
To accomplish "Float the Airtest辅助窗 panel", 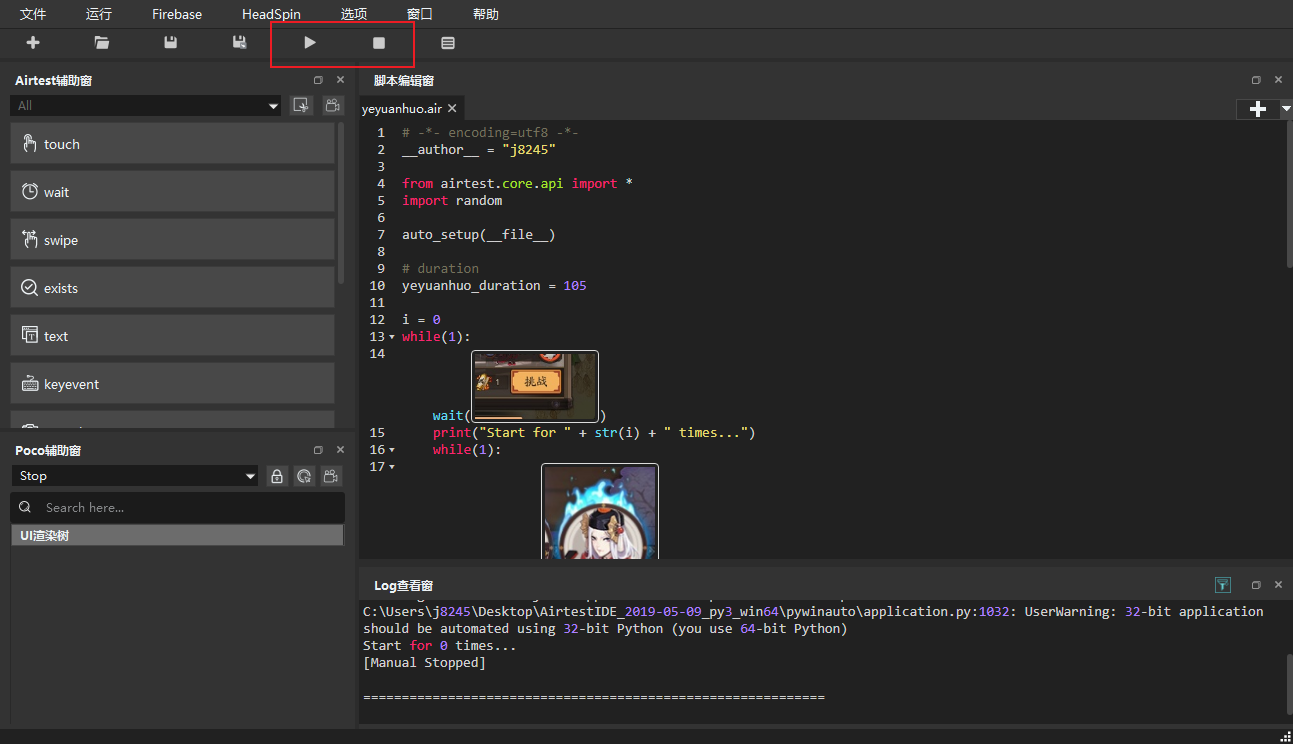I will pyautogui.click(x=318, y=80).
